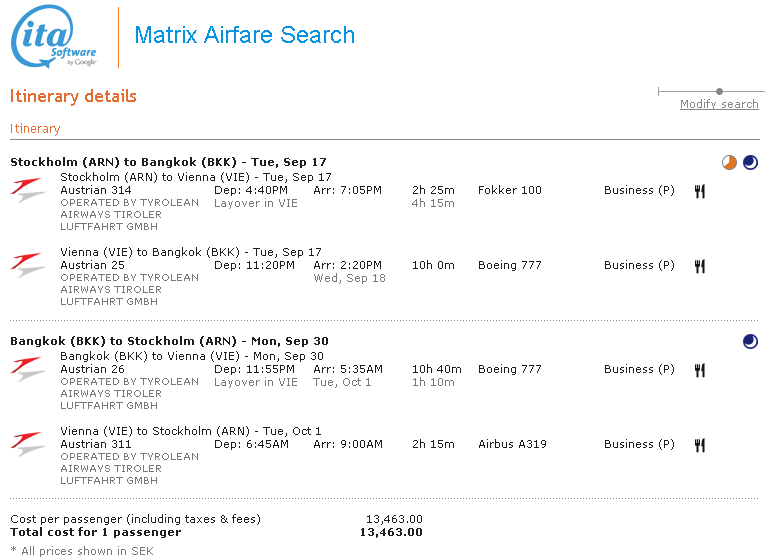The height and width of the screenshot is (559, 765).
Task: Click the ITA Software logo
Action: 54,39
